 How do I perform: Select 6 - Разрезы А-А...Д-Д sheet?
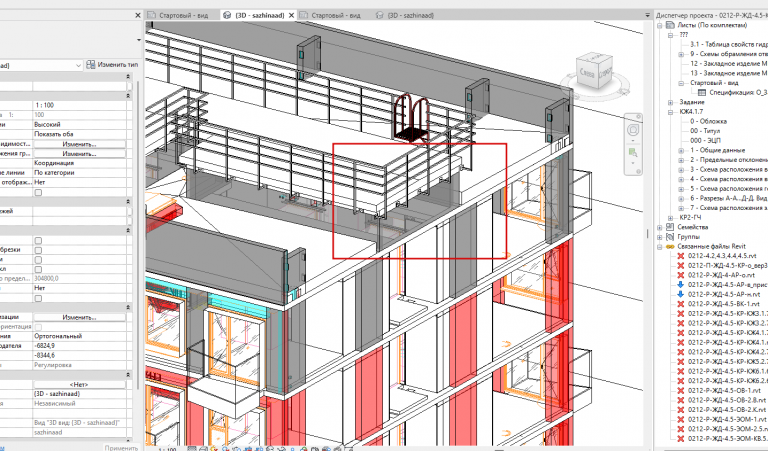click(728, 199)
